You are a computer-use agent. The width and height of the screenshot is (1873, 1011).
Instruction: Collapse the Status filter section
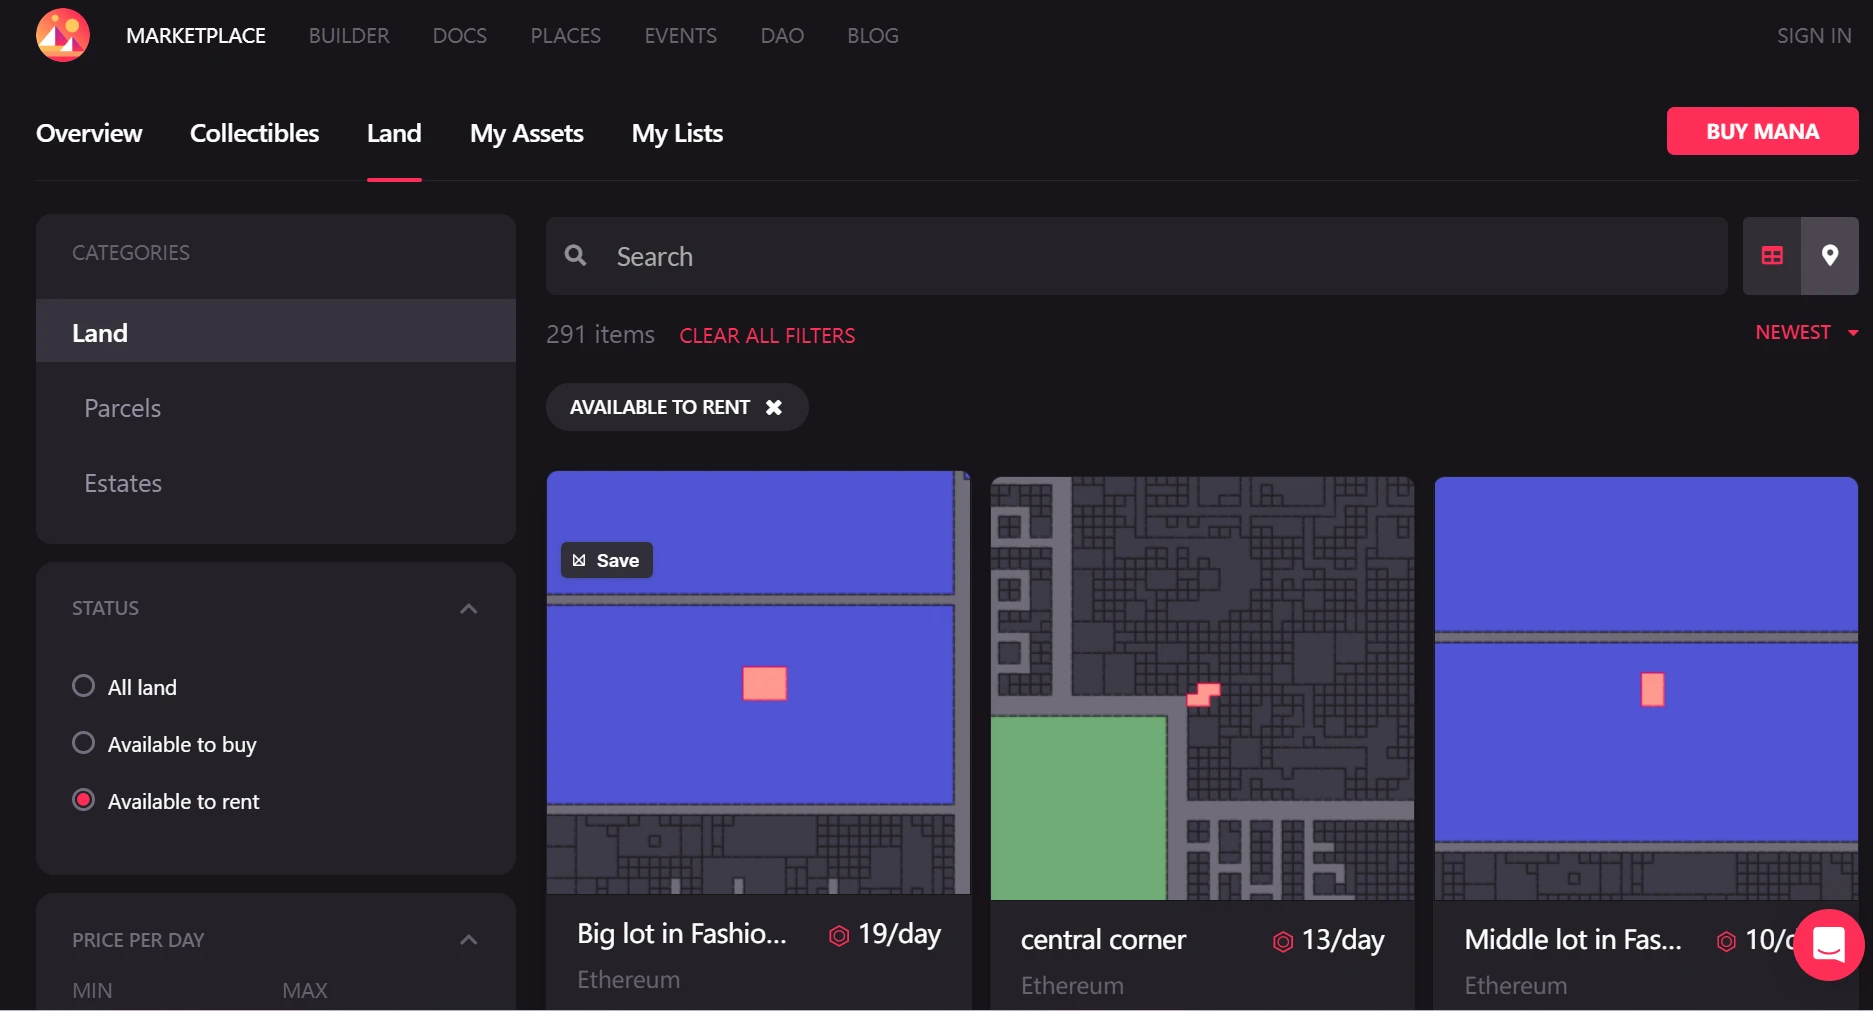click(468, 608)
